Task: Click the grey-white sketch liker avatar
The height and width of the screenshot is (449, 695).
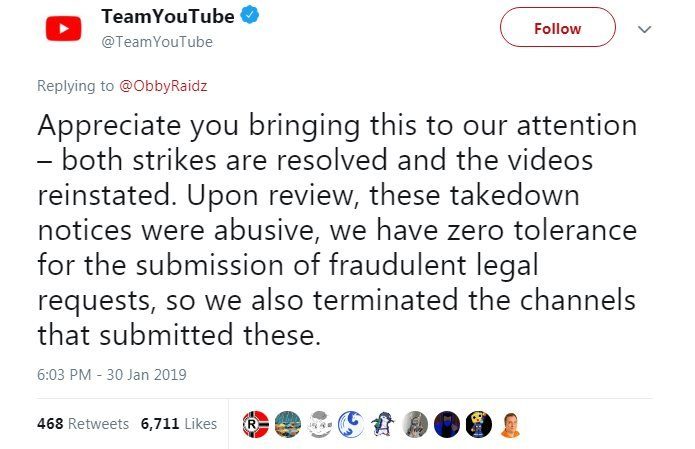Action: click(x=320, y=424)
